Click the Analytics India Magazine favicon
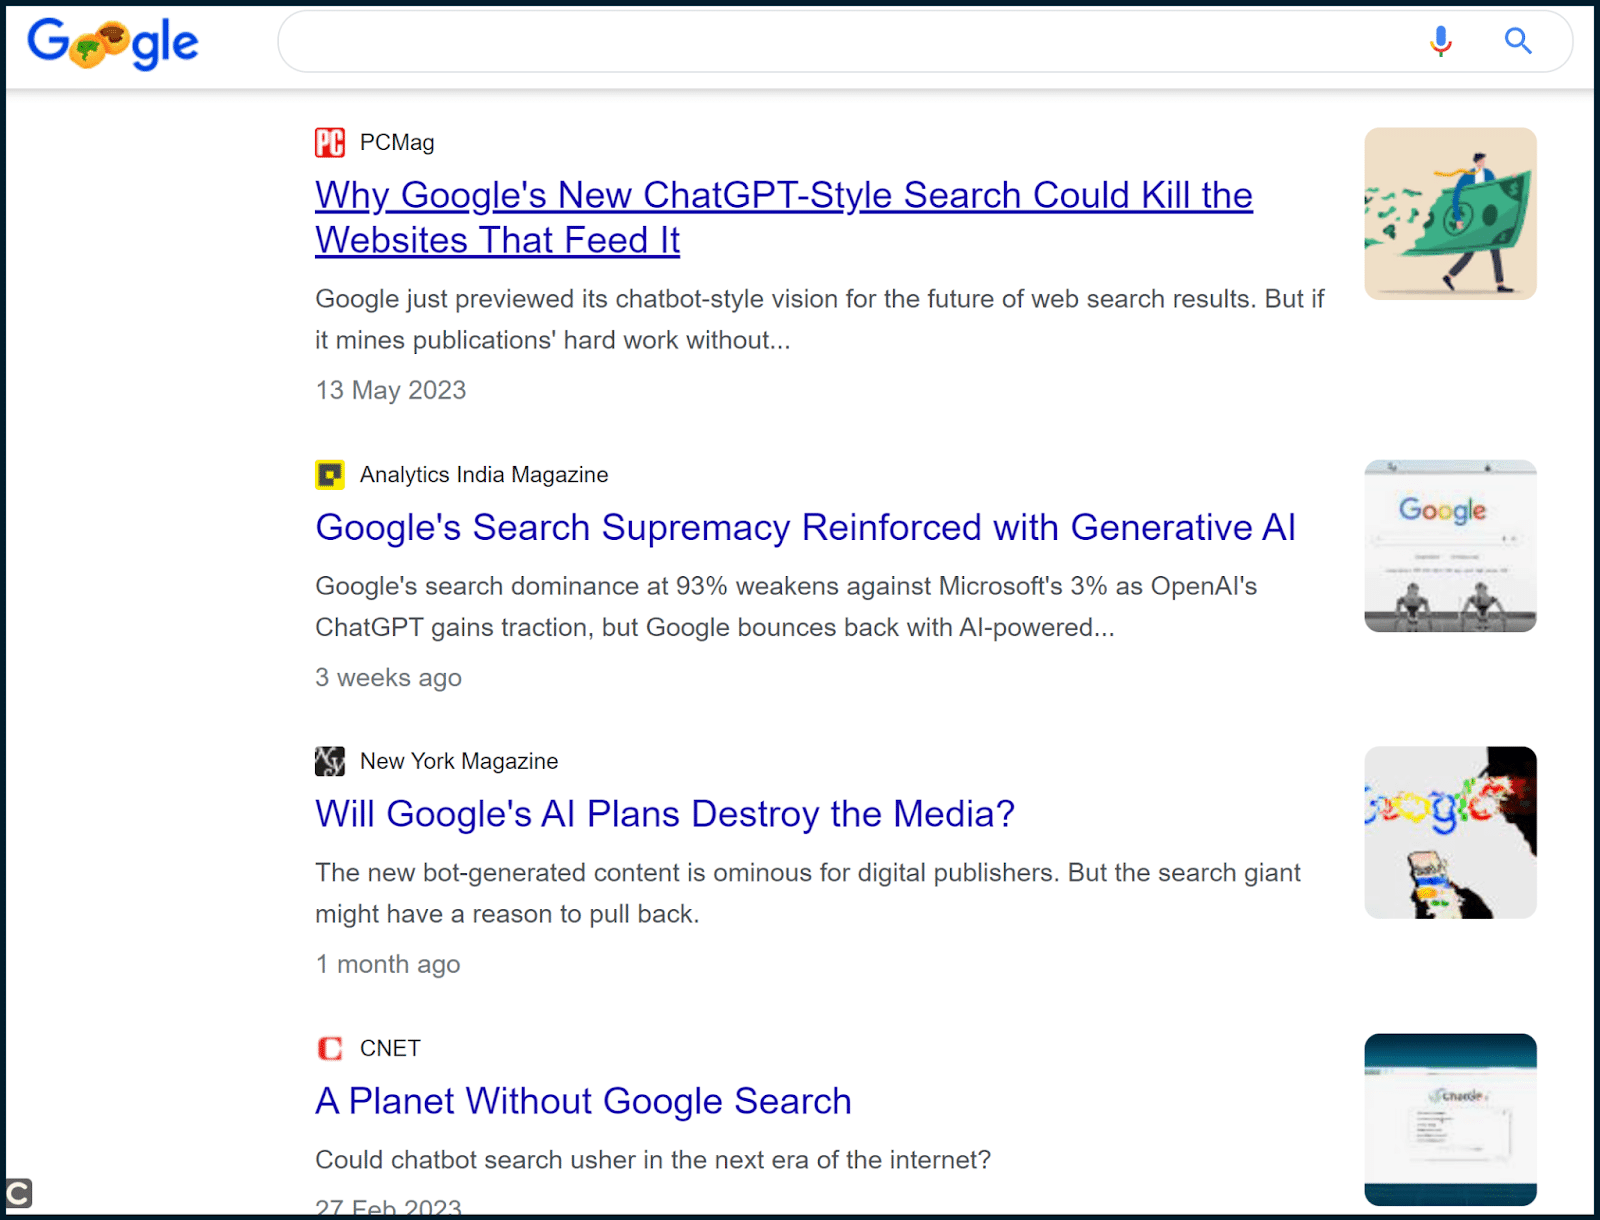1600x1220 pixels. pos(330,474)
